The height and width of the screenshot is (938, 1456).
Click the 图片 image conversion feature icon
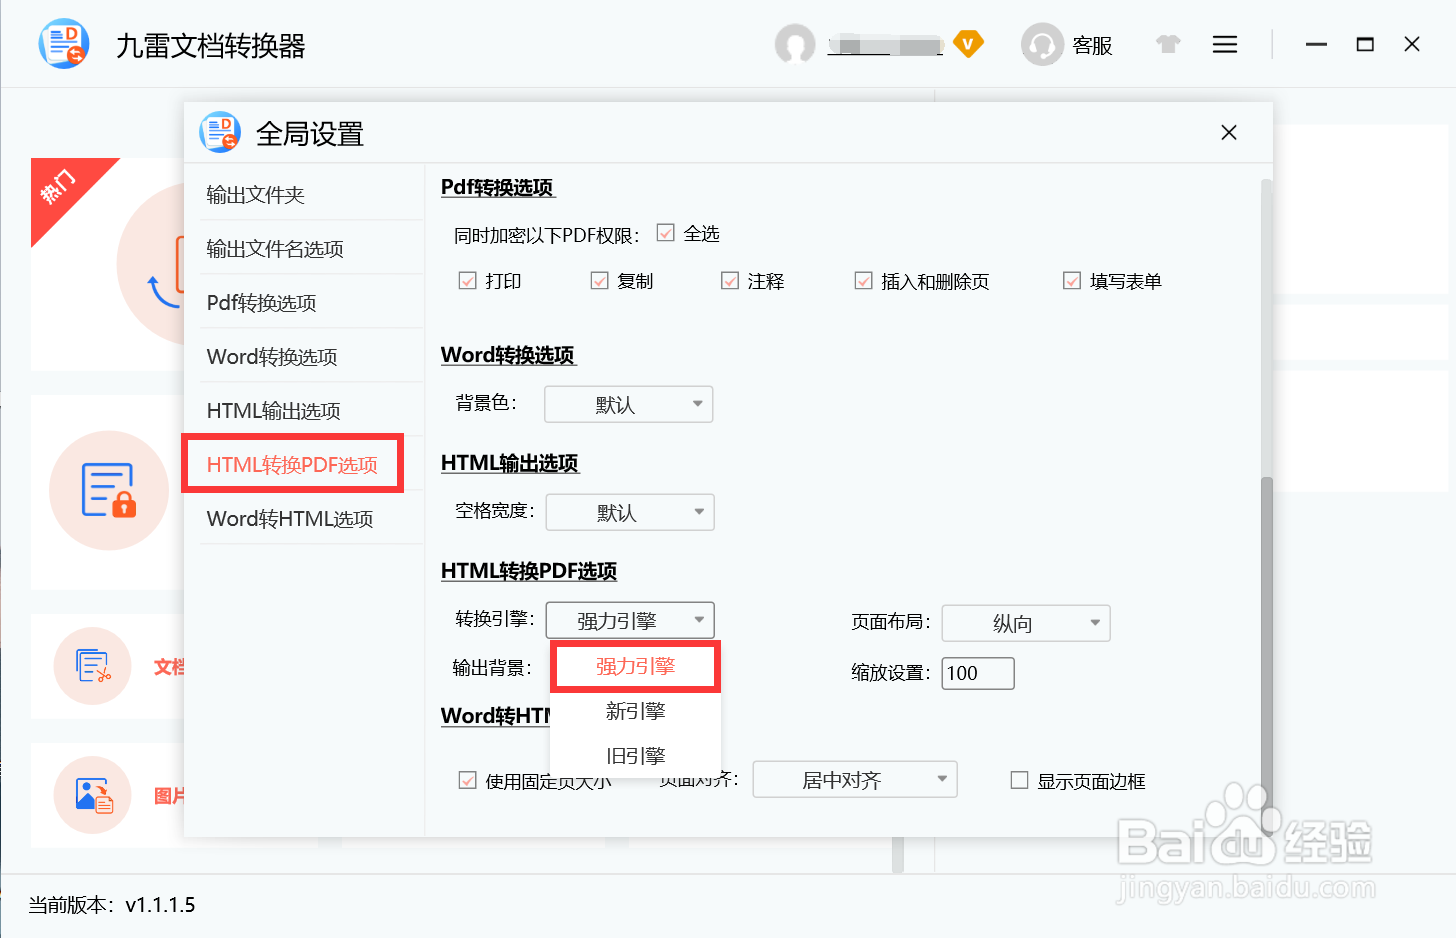pyautogui.click(x=92, y=796)
